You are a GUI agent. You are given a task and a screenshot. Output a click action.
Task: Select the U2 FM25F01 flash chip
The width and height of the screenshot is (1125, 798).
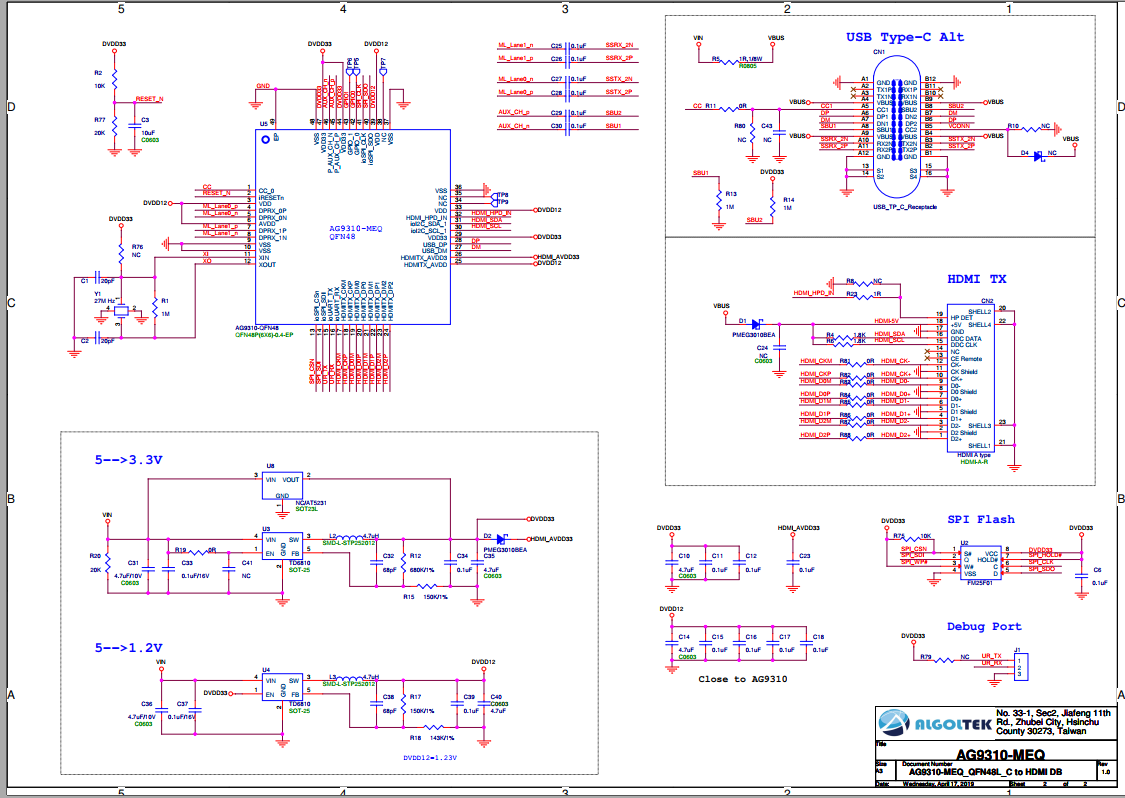(x=981, y=563)
